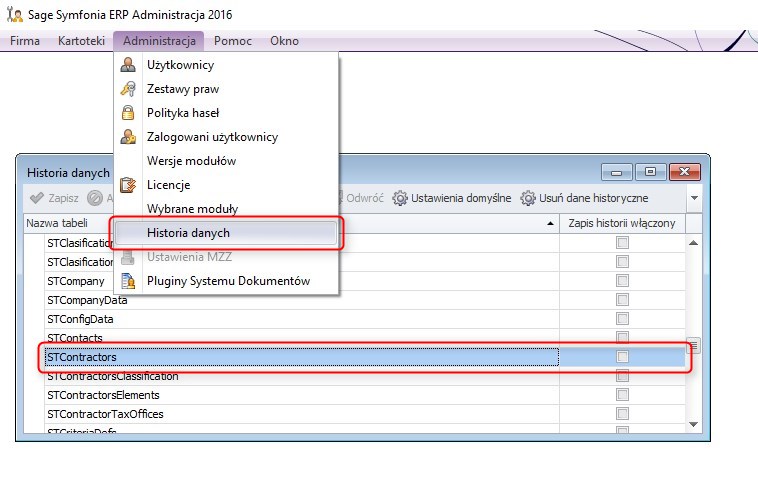Click the Zestawy praw keys icon
Screen dimensions: 758x486
[128, 89]
